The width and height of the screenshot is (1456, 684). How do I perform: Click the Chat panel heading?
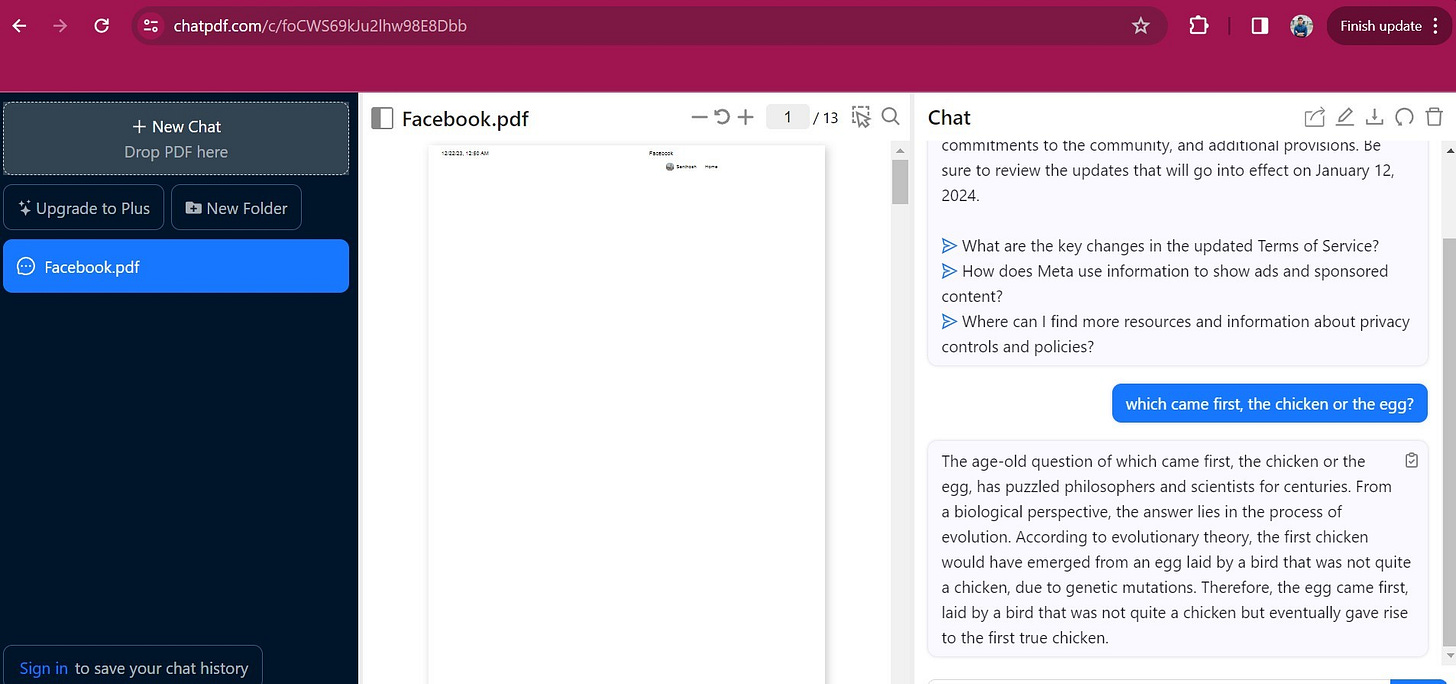tap(949, 117)
